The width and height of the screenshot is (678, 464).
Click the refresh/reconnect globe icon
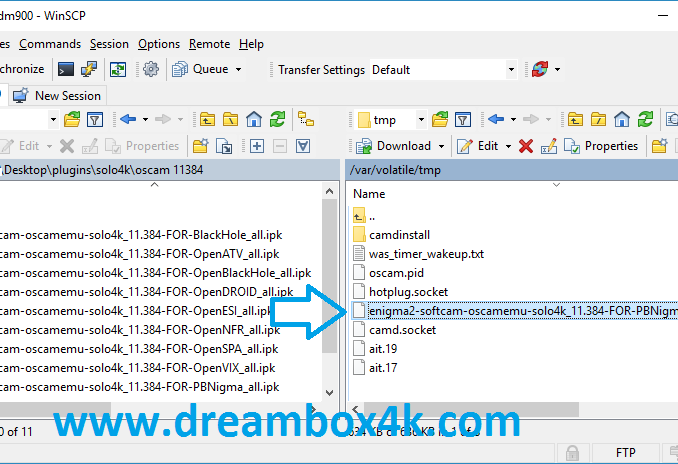(x=540, y=69)
